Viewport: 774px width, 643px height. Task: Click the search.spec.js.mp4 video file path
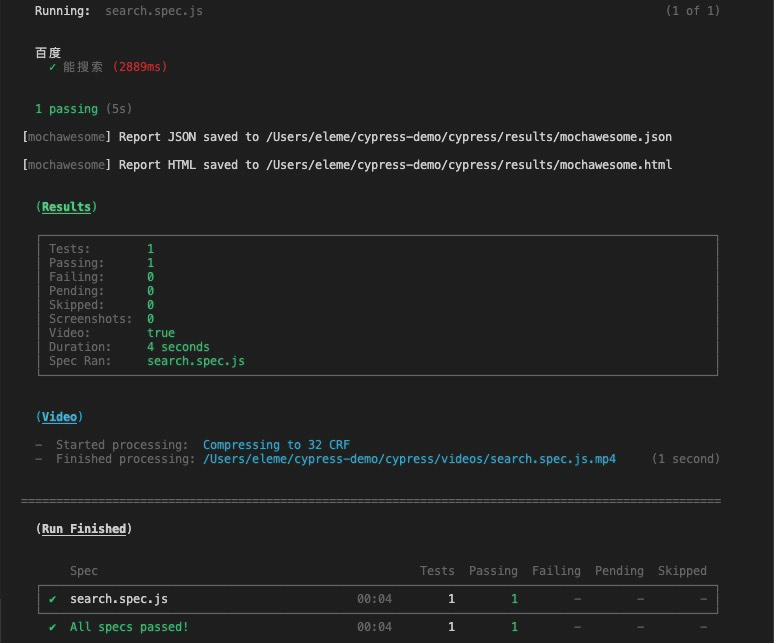(409, 459)
